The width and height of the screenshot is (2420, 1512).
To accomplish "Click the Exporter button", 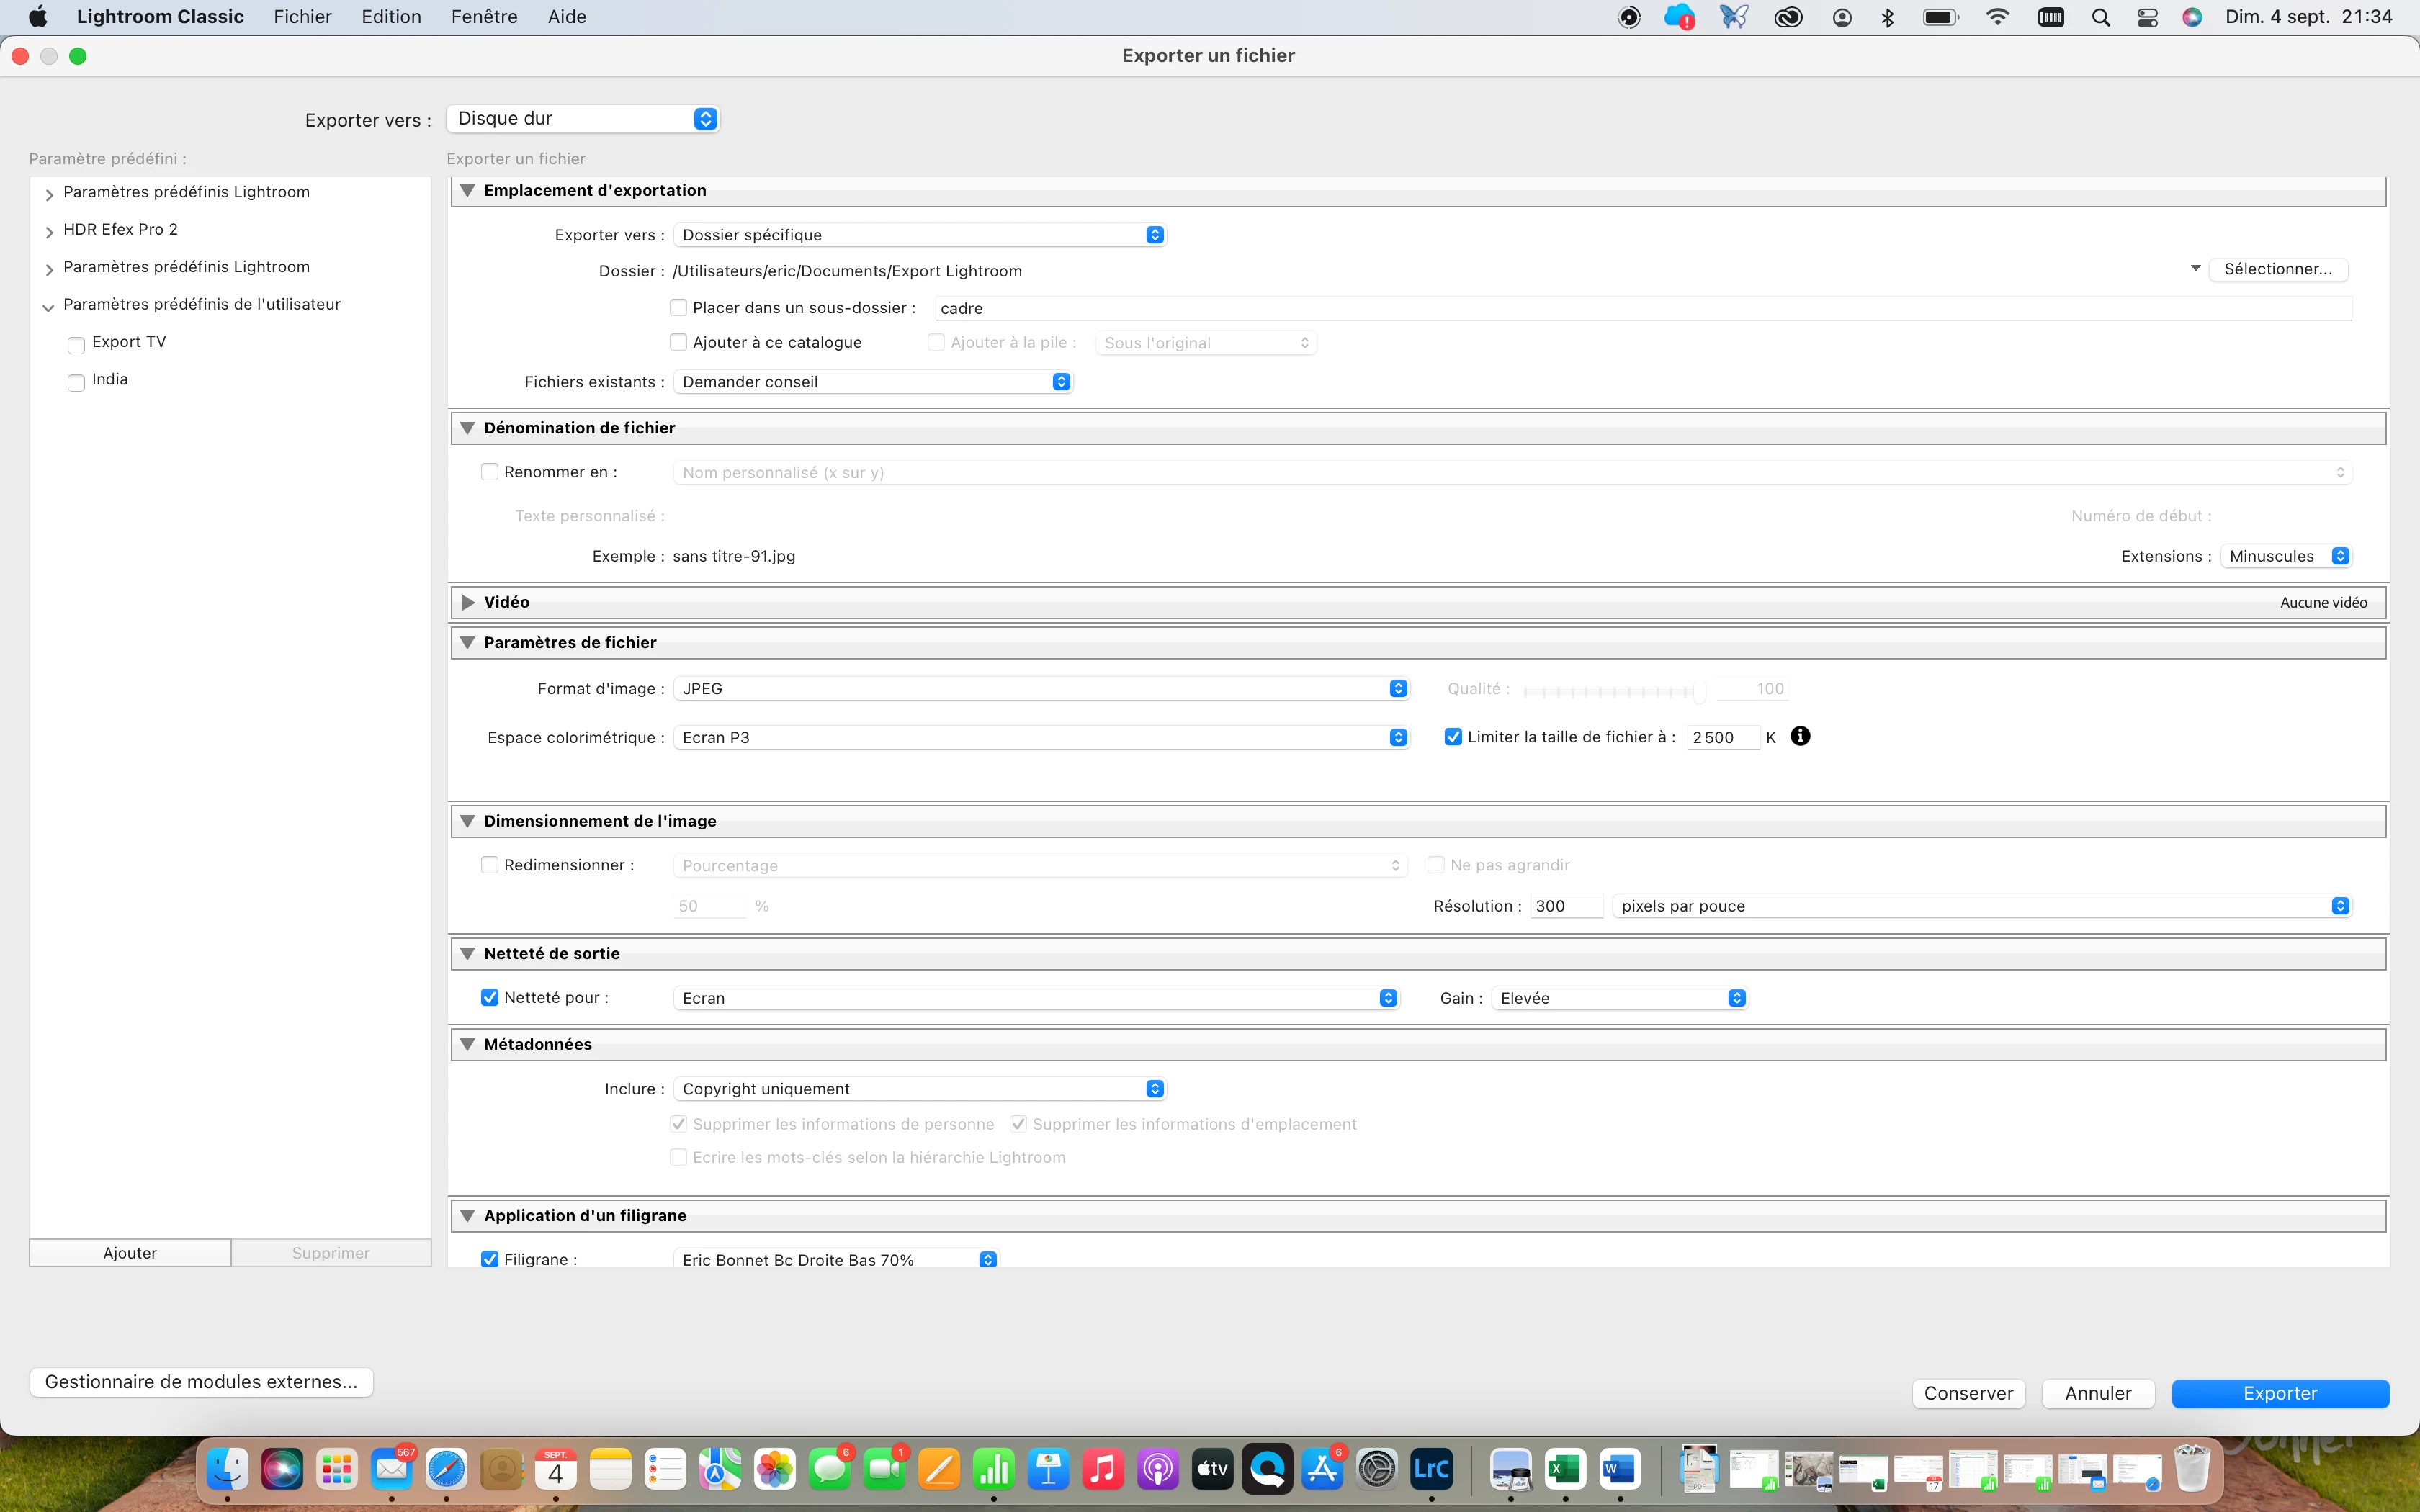I will click(2279, 1393).
